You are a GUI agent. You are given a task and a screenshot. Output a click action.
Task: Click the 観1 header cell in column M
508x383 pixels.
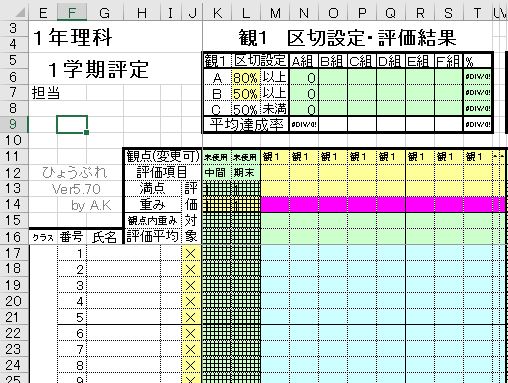point(275,156)
